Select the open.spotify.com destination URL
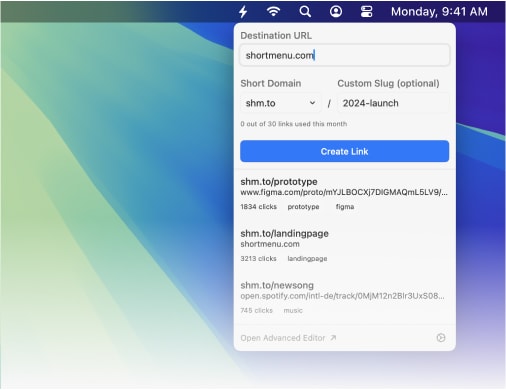This screenshot has height=390, width=506. (342, 296)
